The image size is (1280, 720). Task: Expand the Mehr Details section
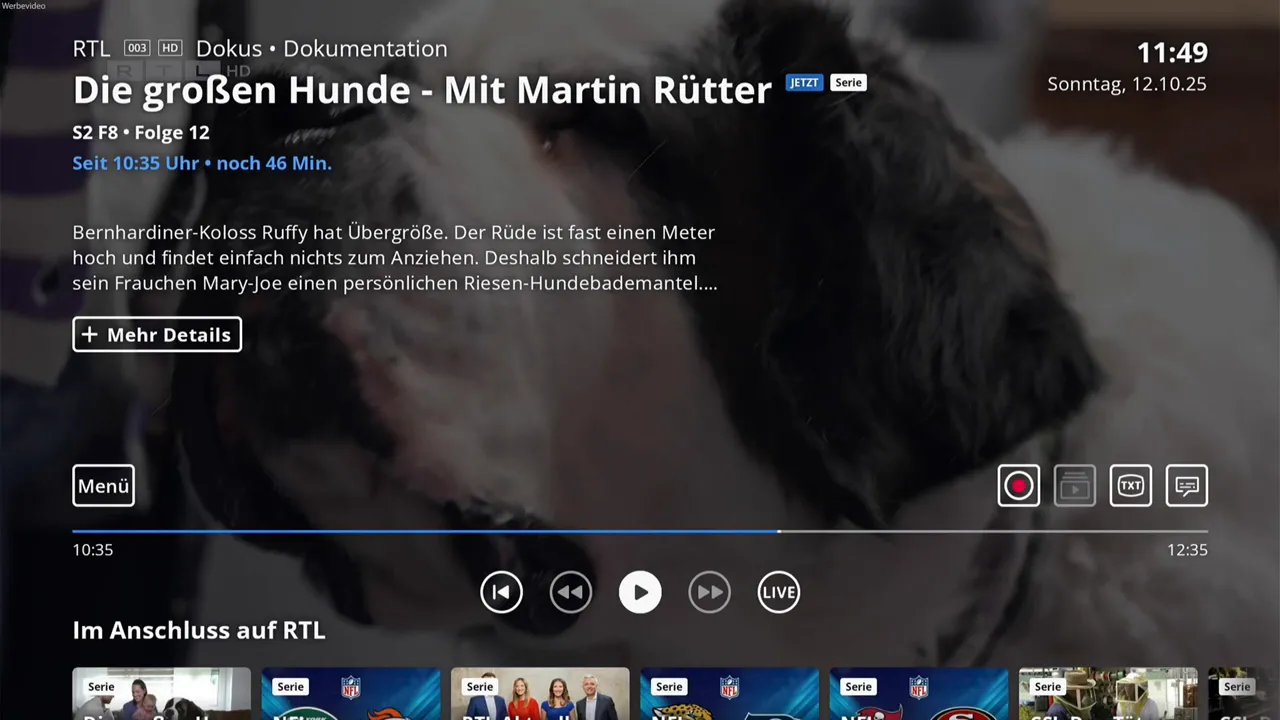[x=156, y=334]
